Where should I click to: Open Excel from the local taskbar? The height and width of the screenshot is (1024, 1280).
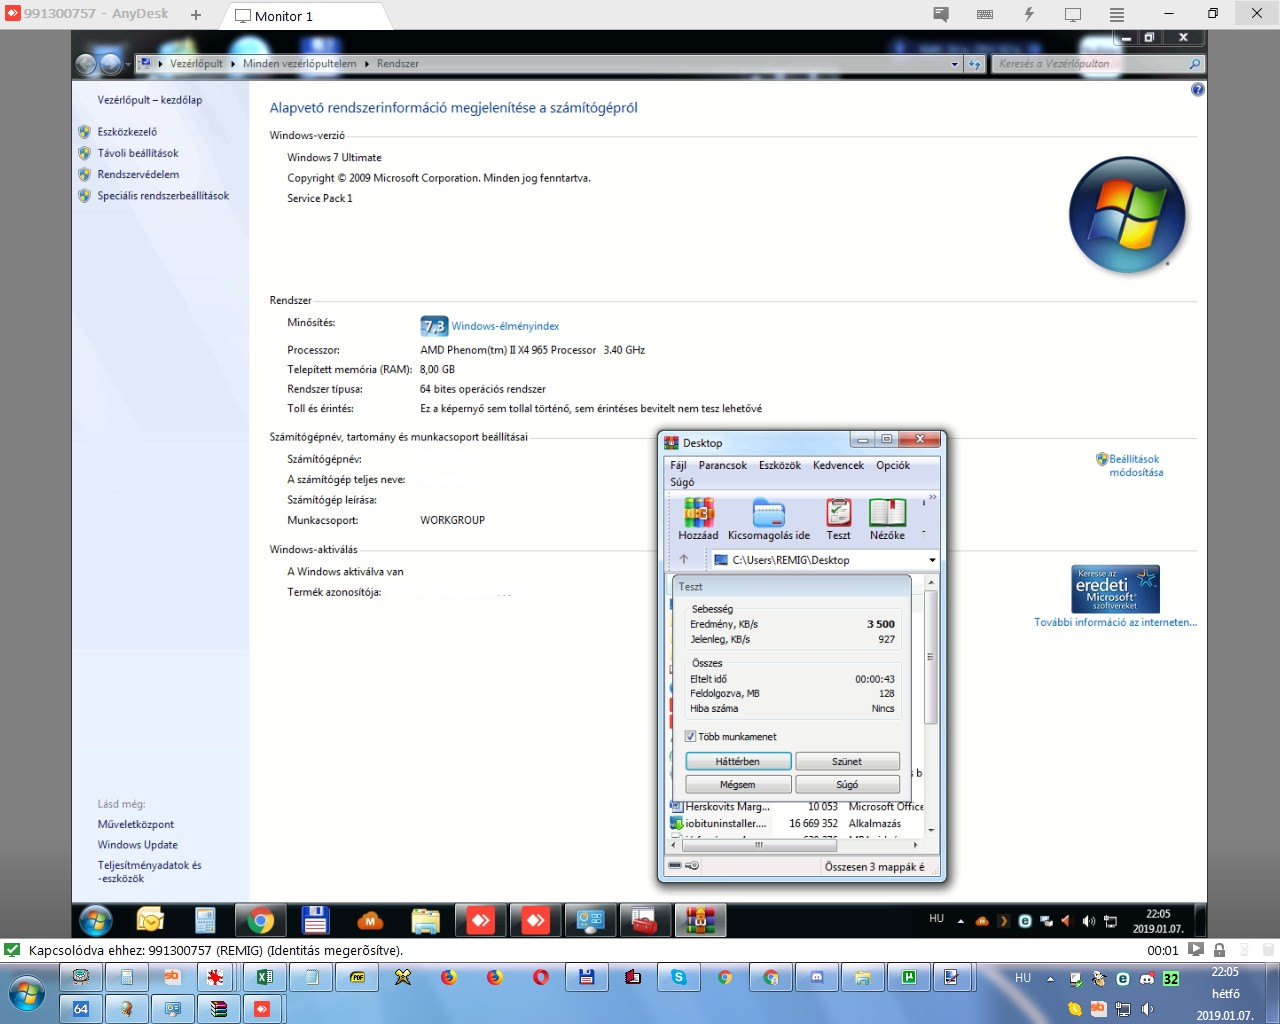coord(265,977)
